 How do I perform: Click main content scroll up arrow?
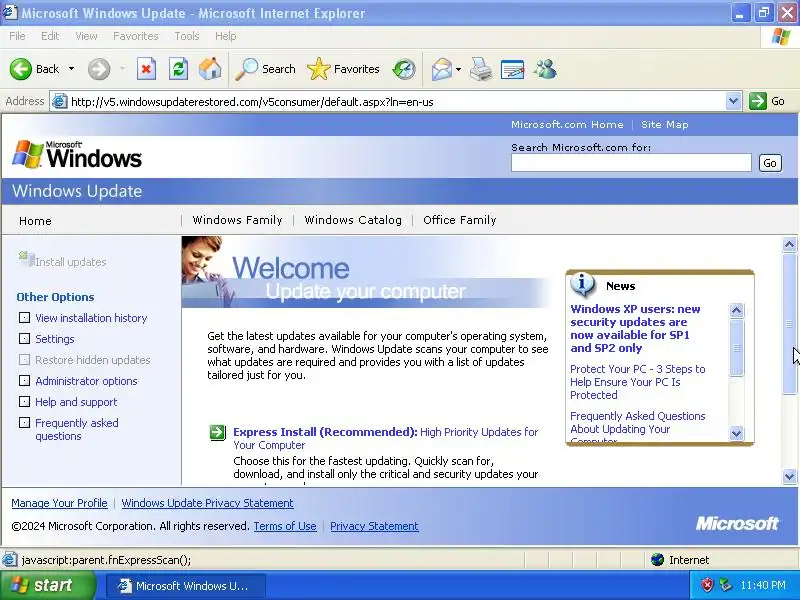point(789,244)
